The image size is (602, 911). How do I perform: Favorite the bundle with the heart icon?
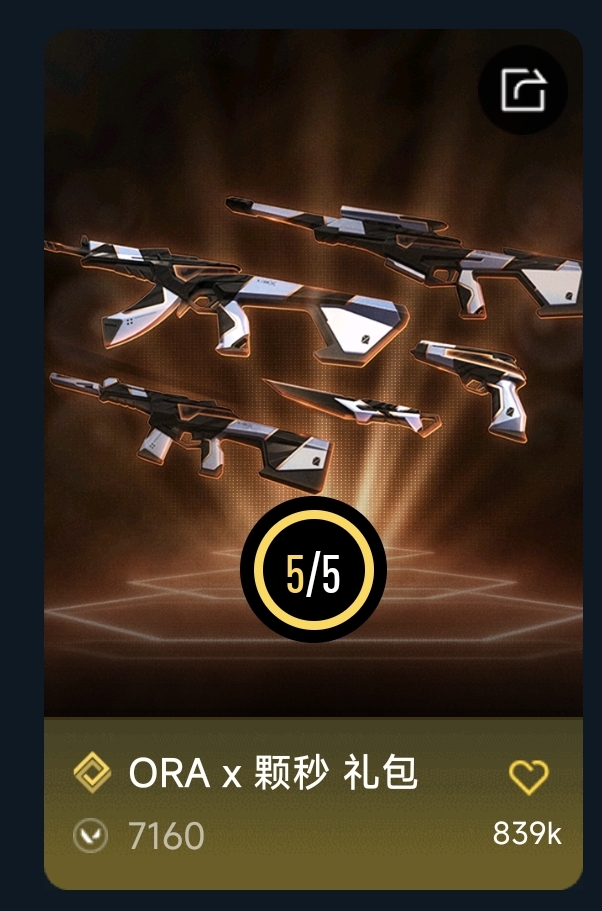[x=528, y=776]
